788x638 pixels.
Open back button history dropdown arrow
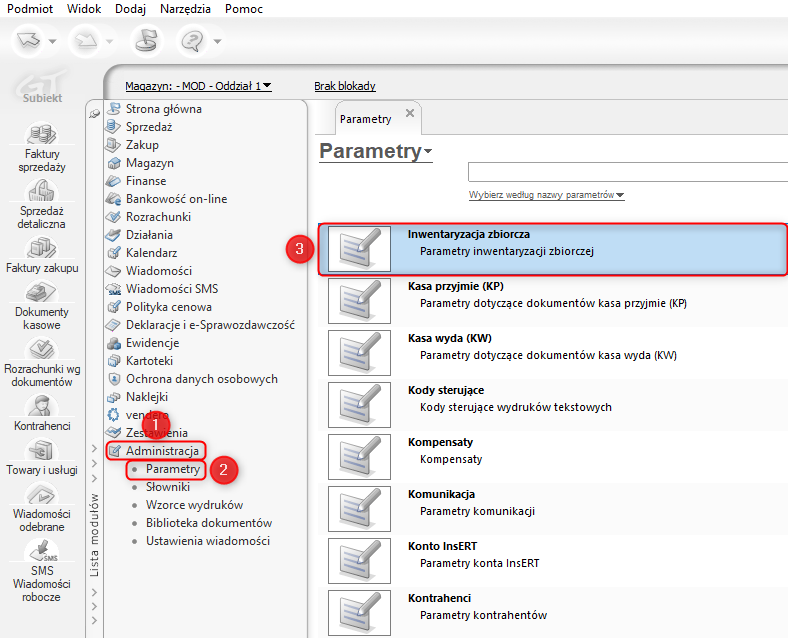click(52, 41)
